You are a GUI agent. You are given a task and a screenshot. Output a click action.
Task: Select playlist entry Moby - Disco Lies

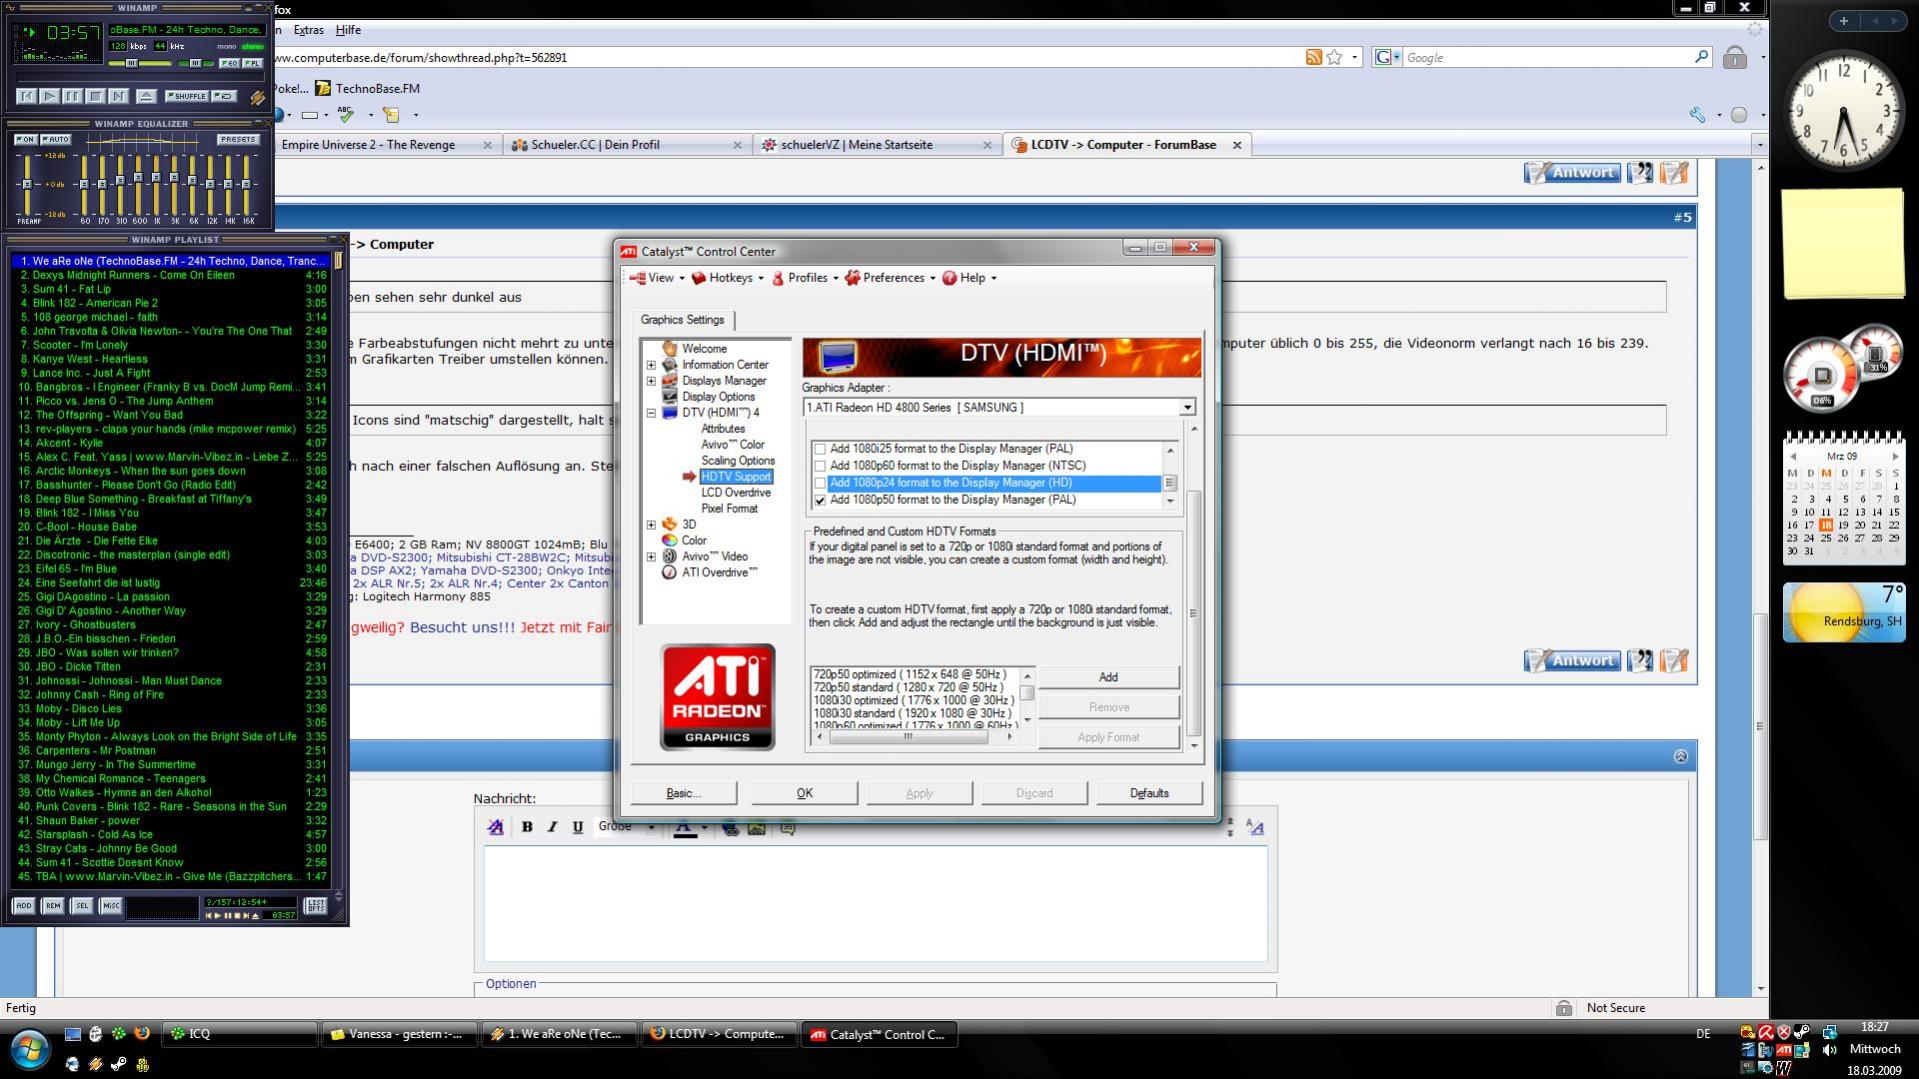click(x=173, y=708)
